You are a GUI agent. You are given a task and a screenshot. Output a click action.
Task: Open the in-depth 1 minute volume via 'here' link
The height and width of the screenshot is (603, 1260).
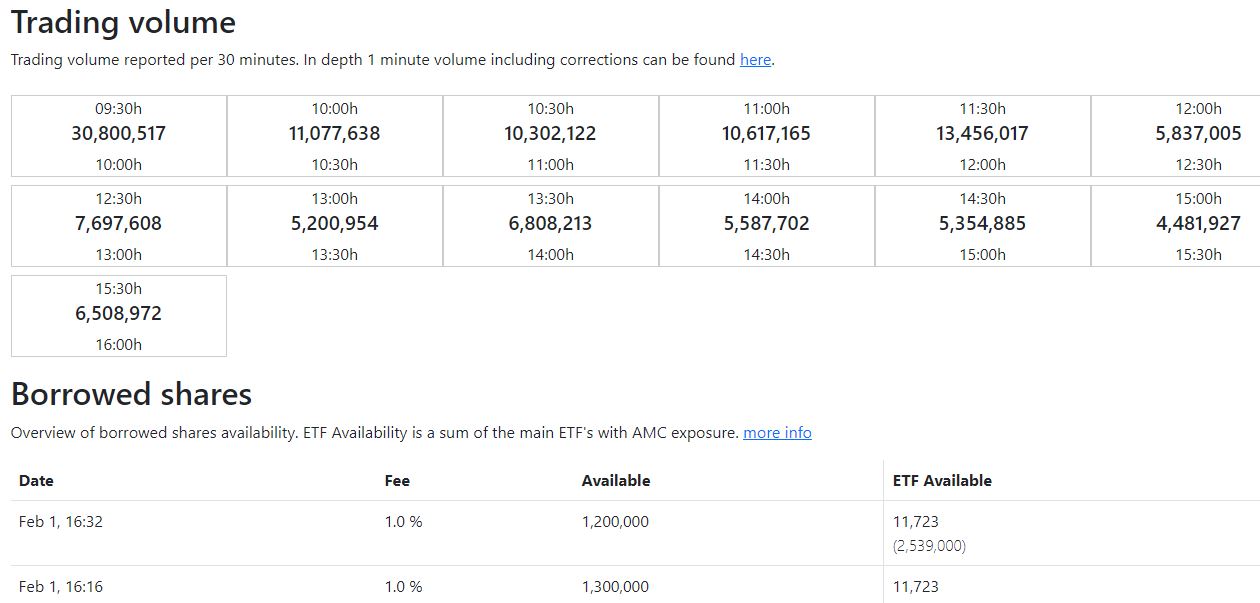click(x=753, y=60)
